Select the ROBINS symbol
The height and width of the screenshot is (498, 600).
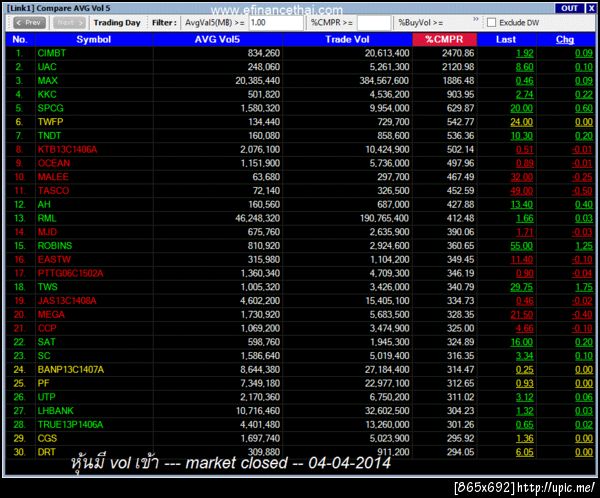[55, 246]
